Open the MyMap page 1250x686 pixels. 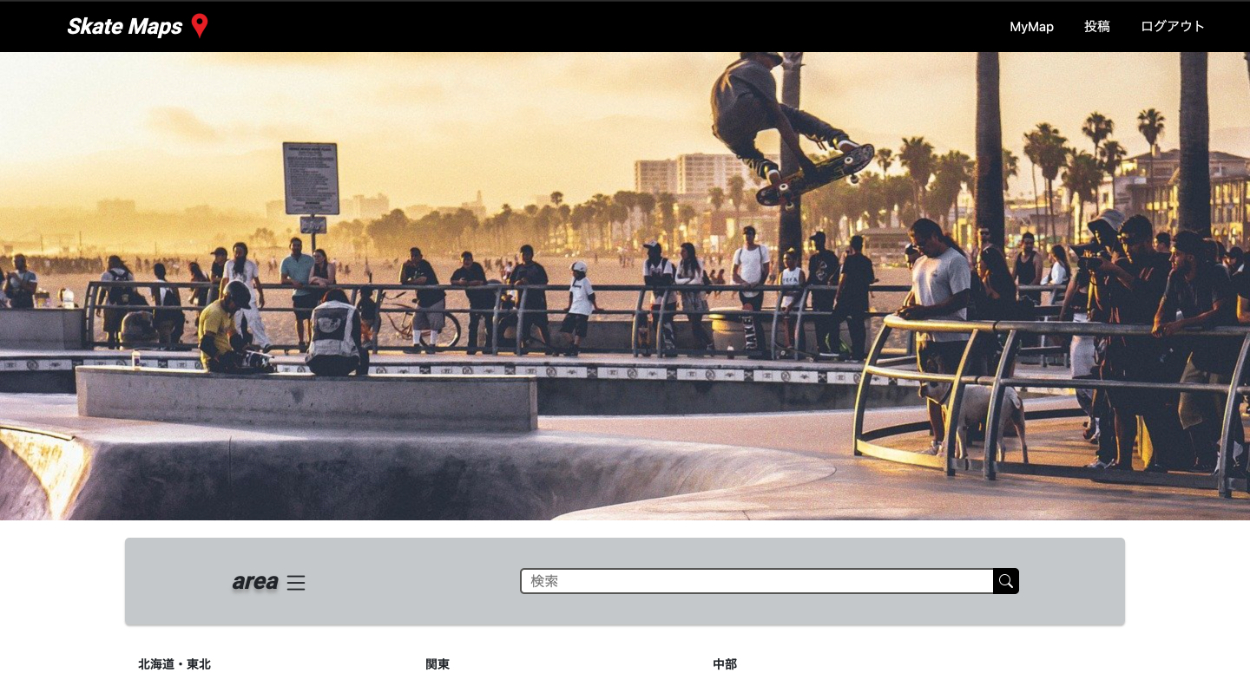coord(1031,26)
